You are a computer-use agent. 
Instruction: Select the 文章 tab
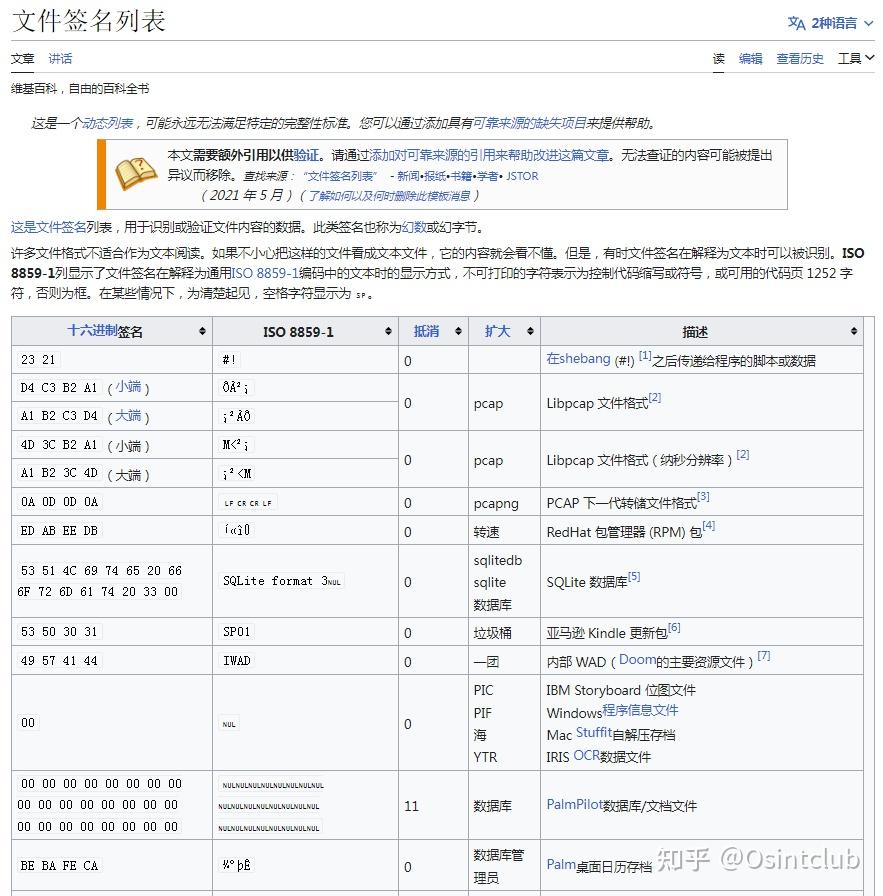point(22,59)
